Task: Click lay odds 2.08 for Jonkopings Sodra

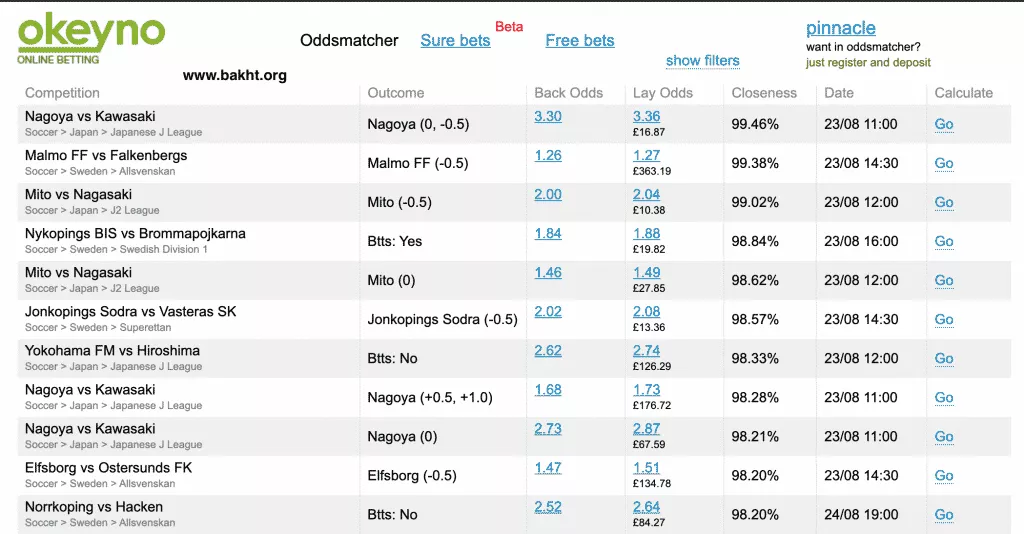Action: click(646, 312)
